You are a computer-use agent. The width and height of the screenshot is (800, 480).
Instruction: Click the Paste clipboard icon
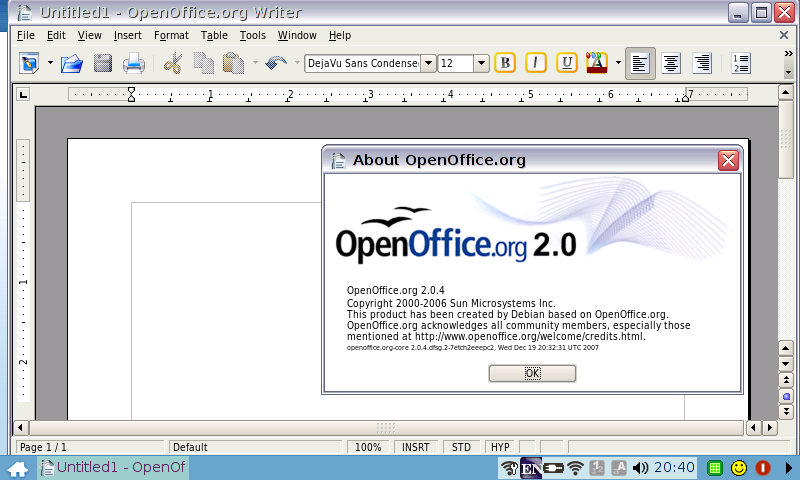234,63
